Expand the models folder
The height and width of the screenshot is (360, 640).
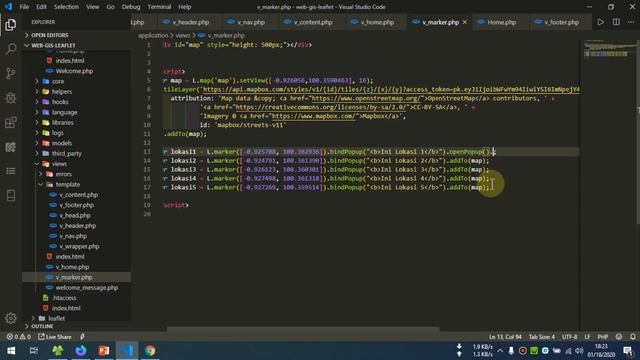77,143
